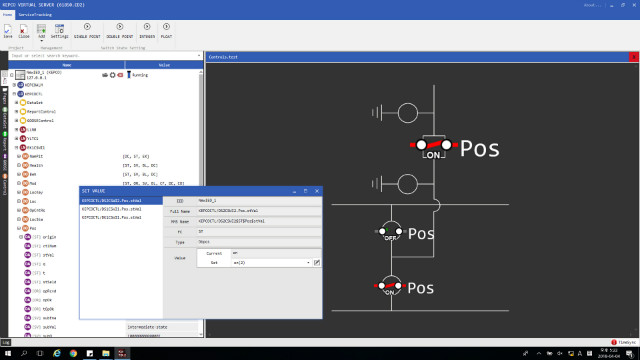This screenshot has height=360, width=640.
Task: Toggle the bottom ON switch symbol in the diagram
Action: [x=390, y=287]
